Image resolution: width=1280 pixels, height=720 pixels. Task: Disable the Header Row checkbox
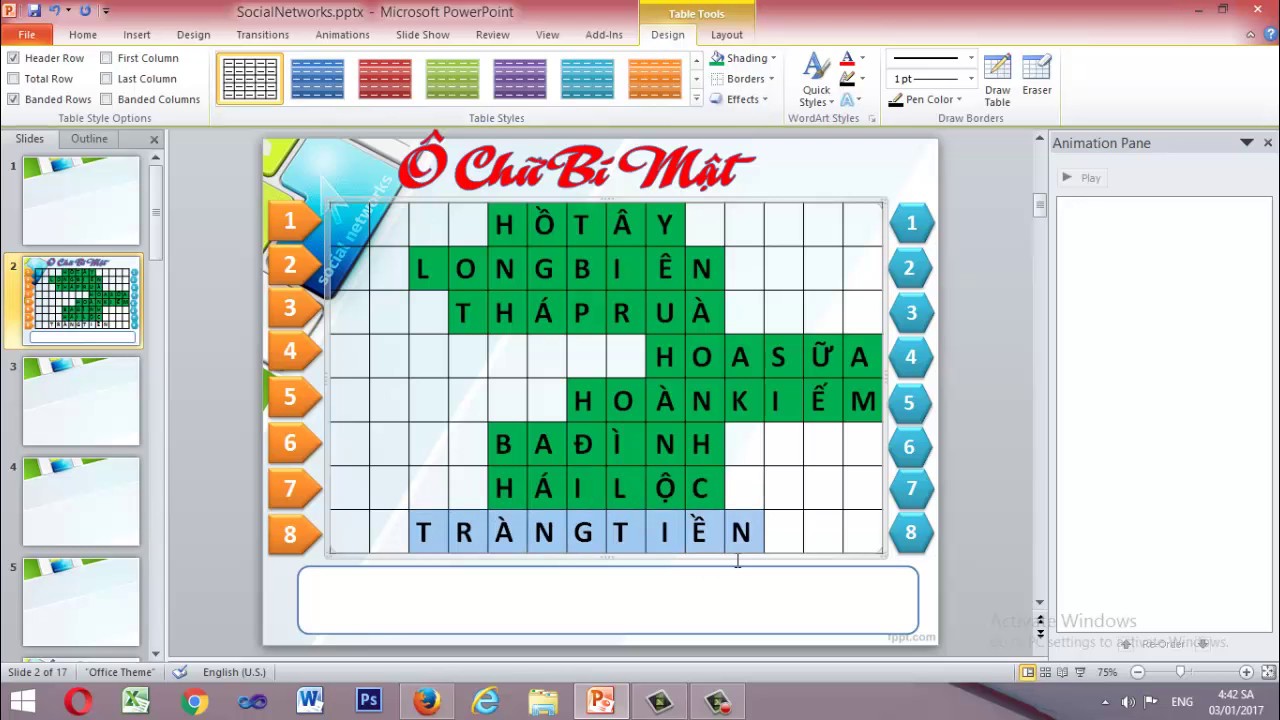pyautogui.click(x=14, y=58)
